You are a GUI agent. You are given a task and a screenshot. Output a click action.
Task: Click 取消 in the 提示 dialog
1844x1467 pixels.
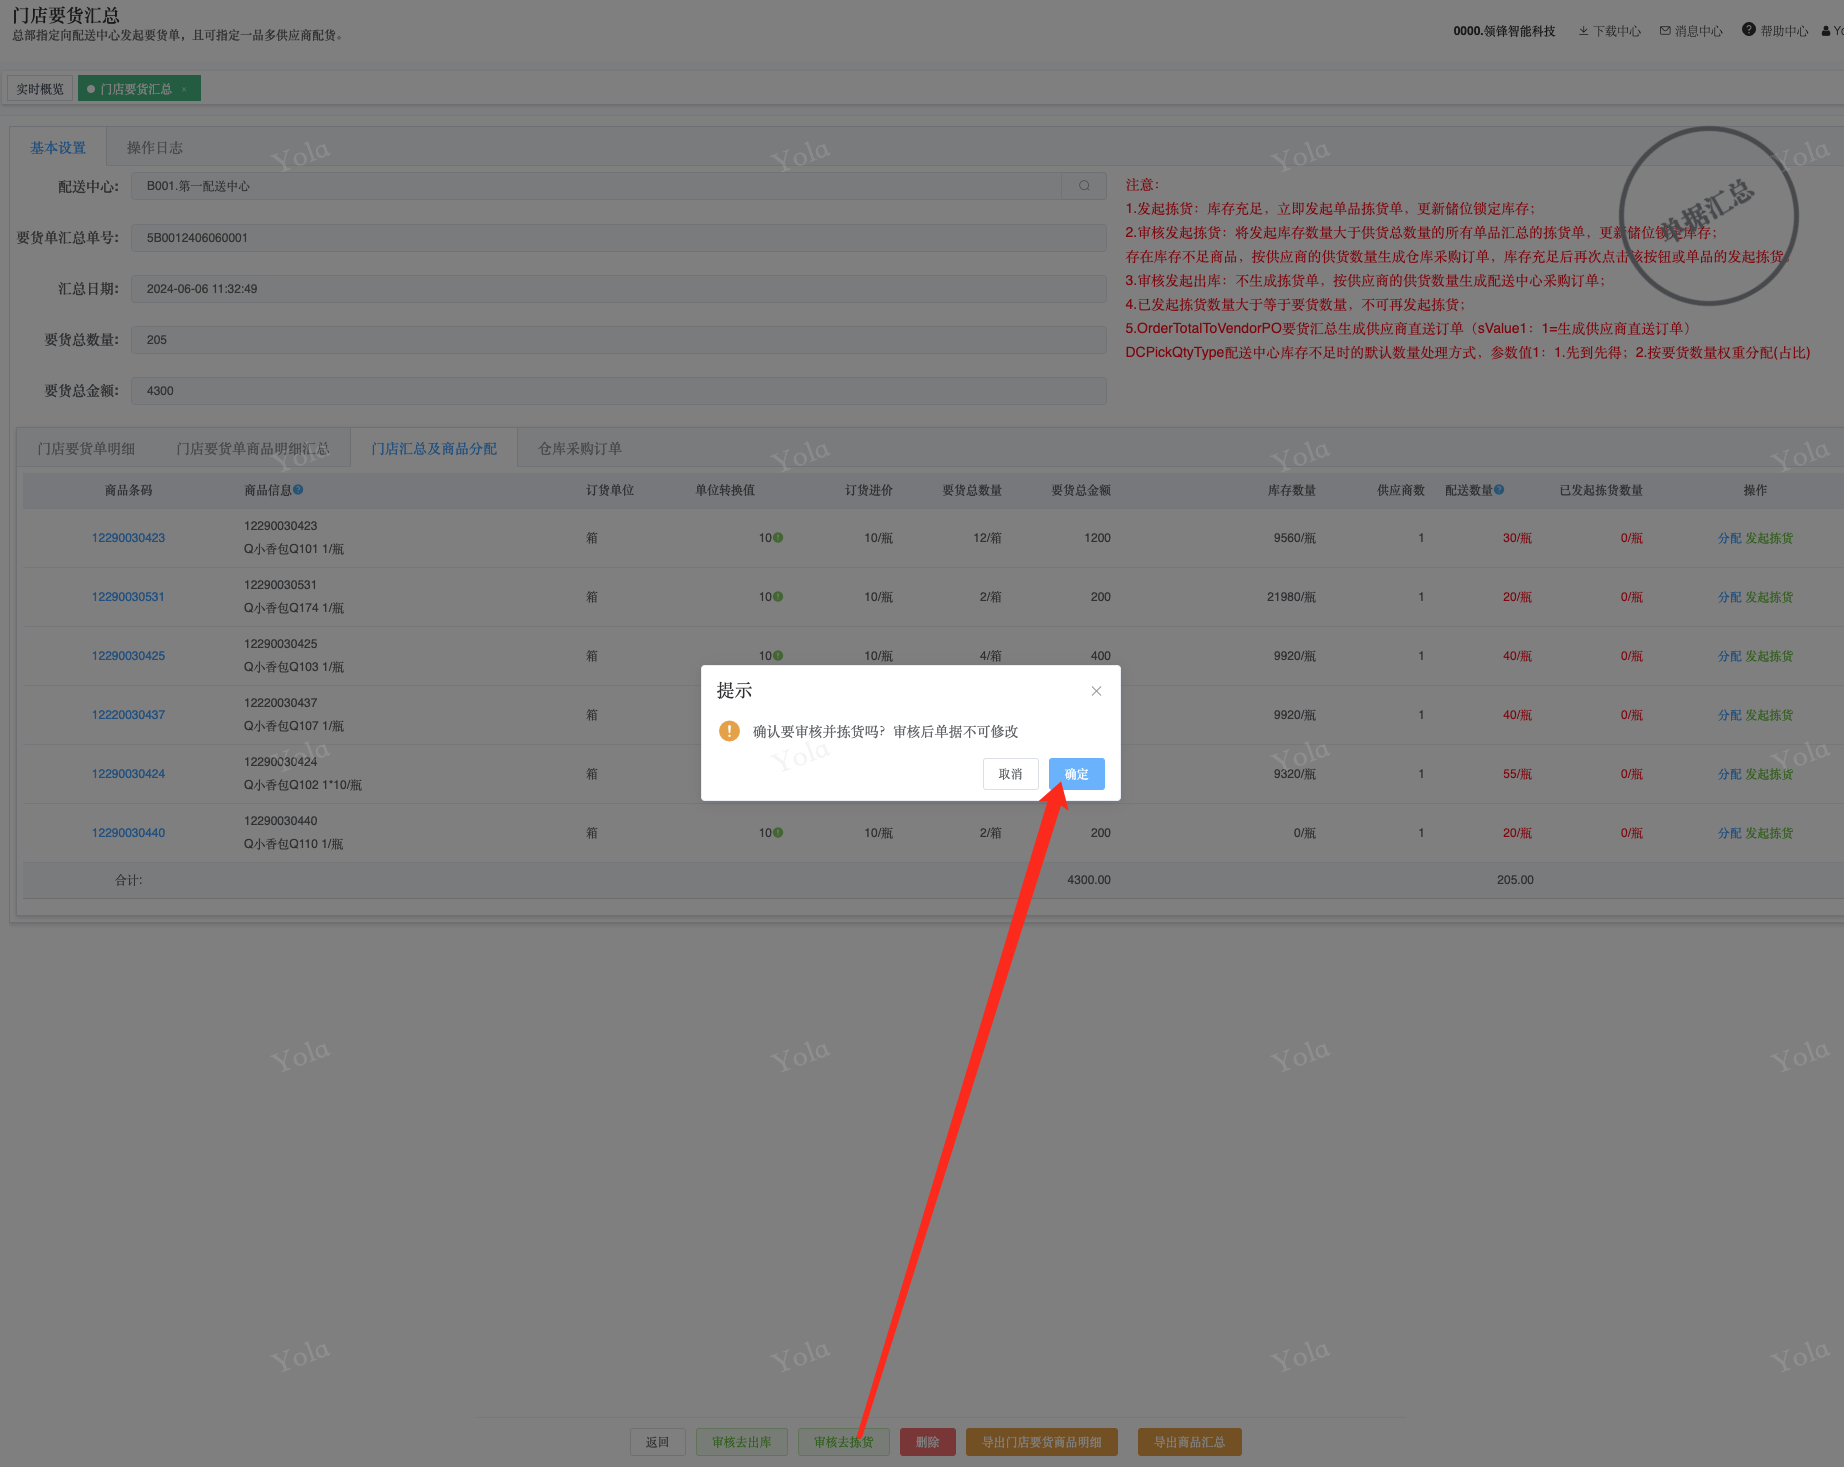(x=1011, y=774)
